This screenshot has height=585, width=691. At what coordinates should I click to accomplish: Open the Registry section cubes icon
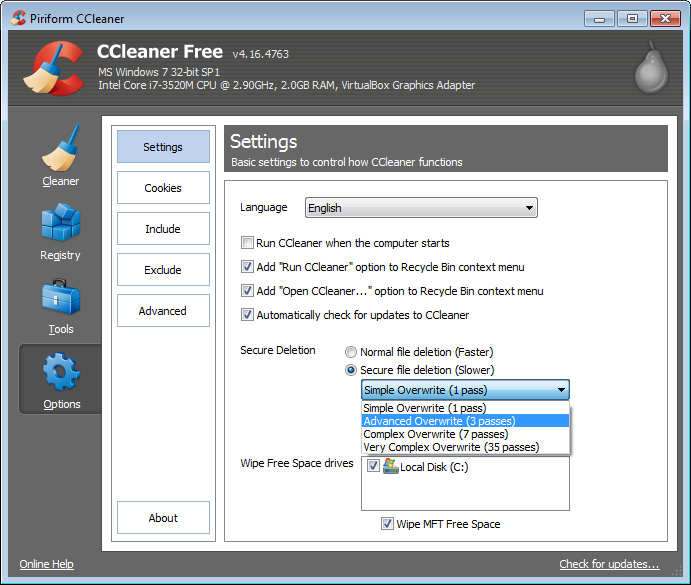[60, 224]
